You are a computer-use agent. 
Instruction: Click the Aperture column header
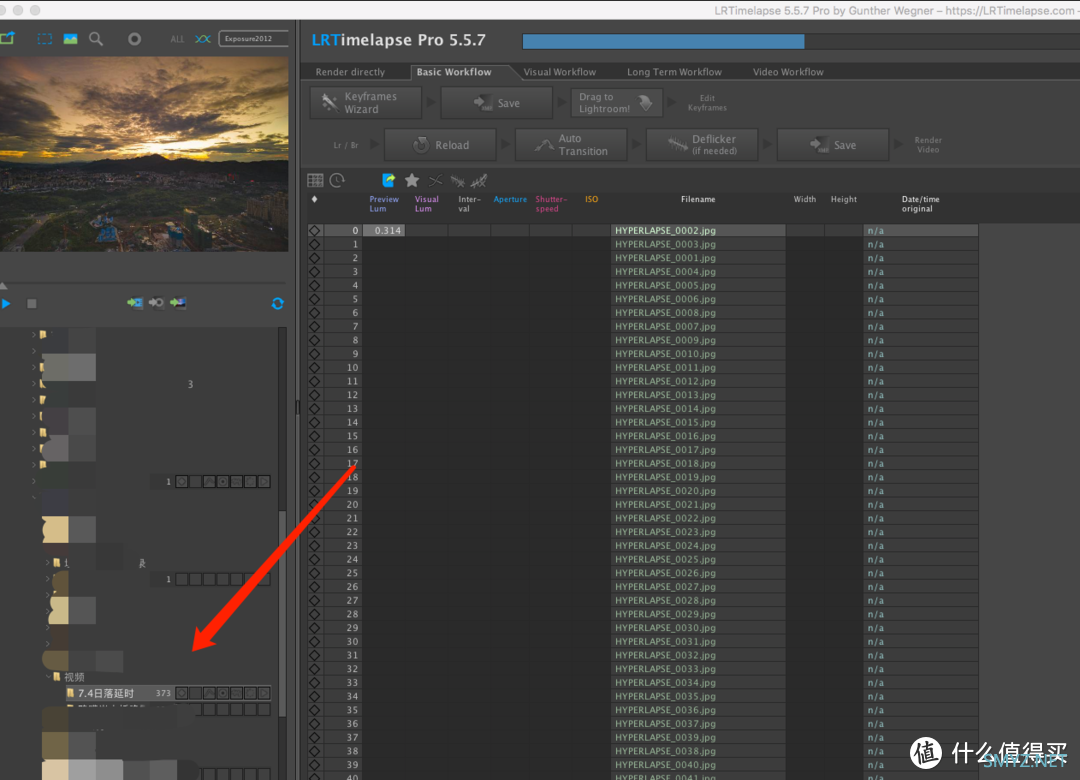(x=510, y=199)
